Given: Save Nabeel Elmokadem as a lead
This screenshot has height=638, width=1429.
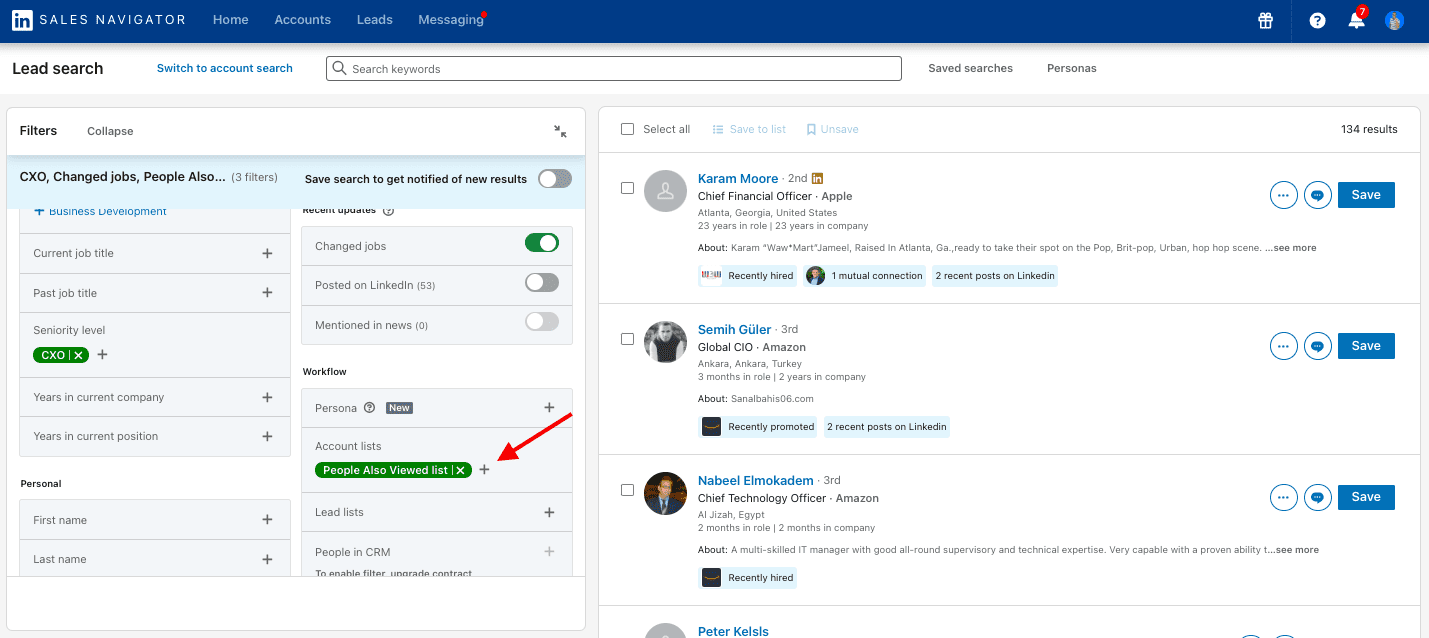Looking at the screenshot, I should point(1366,497).
